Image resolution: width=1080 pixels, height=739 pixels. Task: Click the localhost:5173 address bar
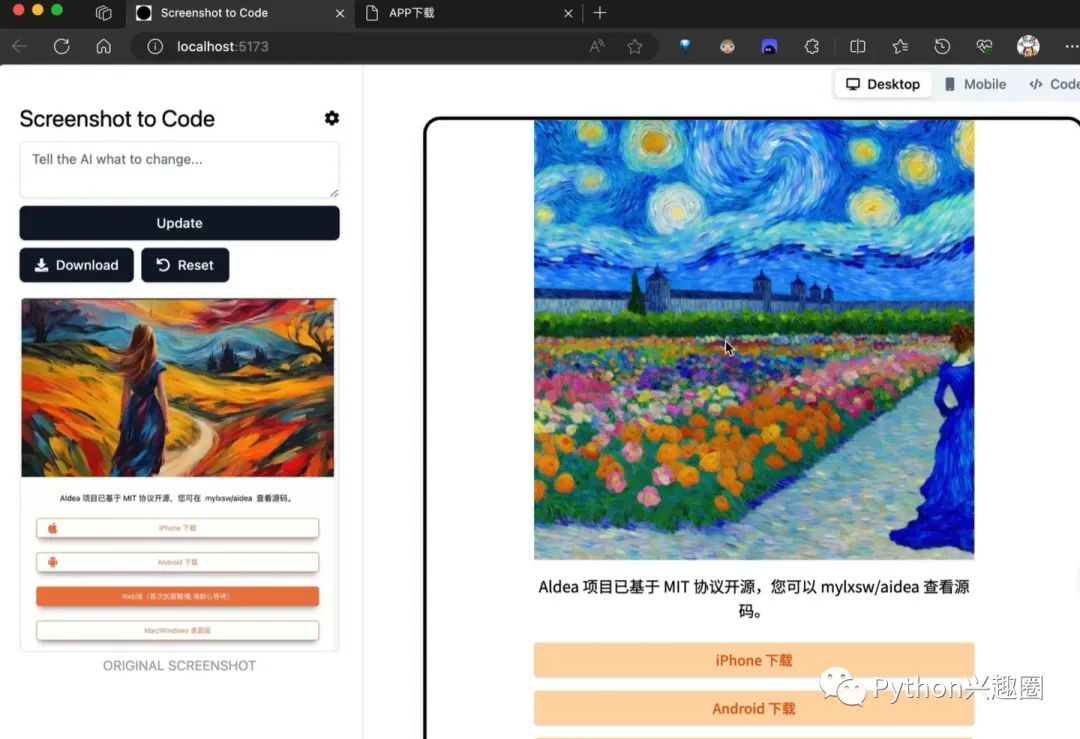pos(393,46)
